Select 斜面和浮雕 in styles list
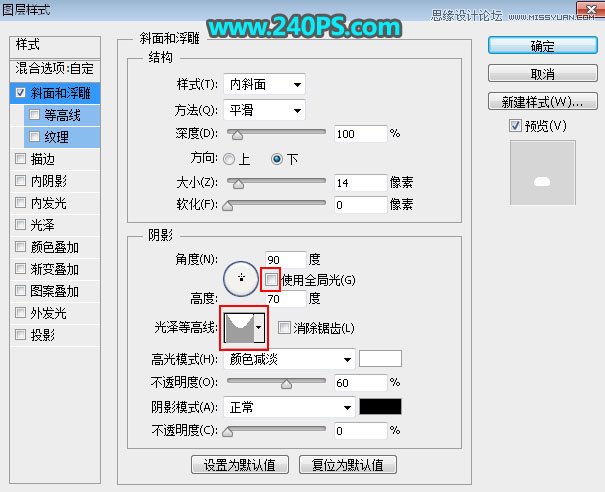Image resolution: width=605 pixels, height=492 pixels. click(x=60, y=93)
